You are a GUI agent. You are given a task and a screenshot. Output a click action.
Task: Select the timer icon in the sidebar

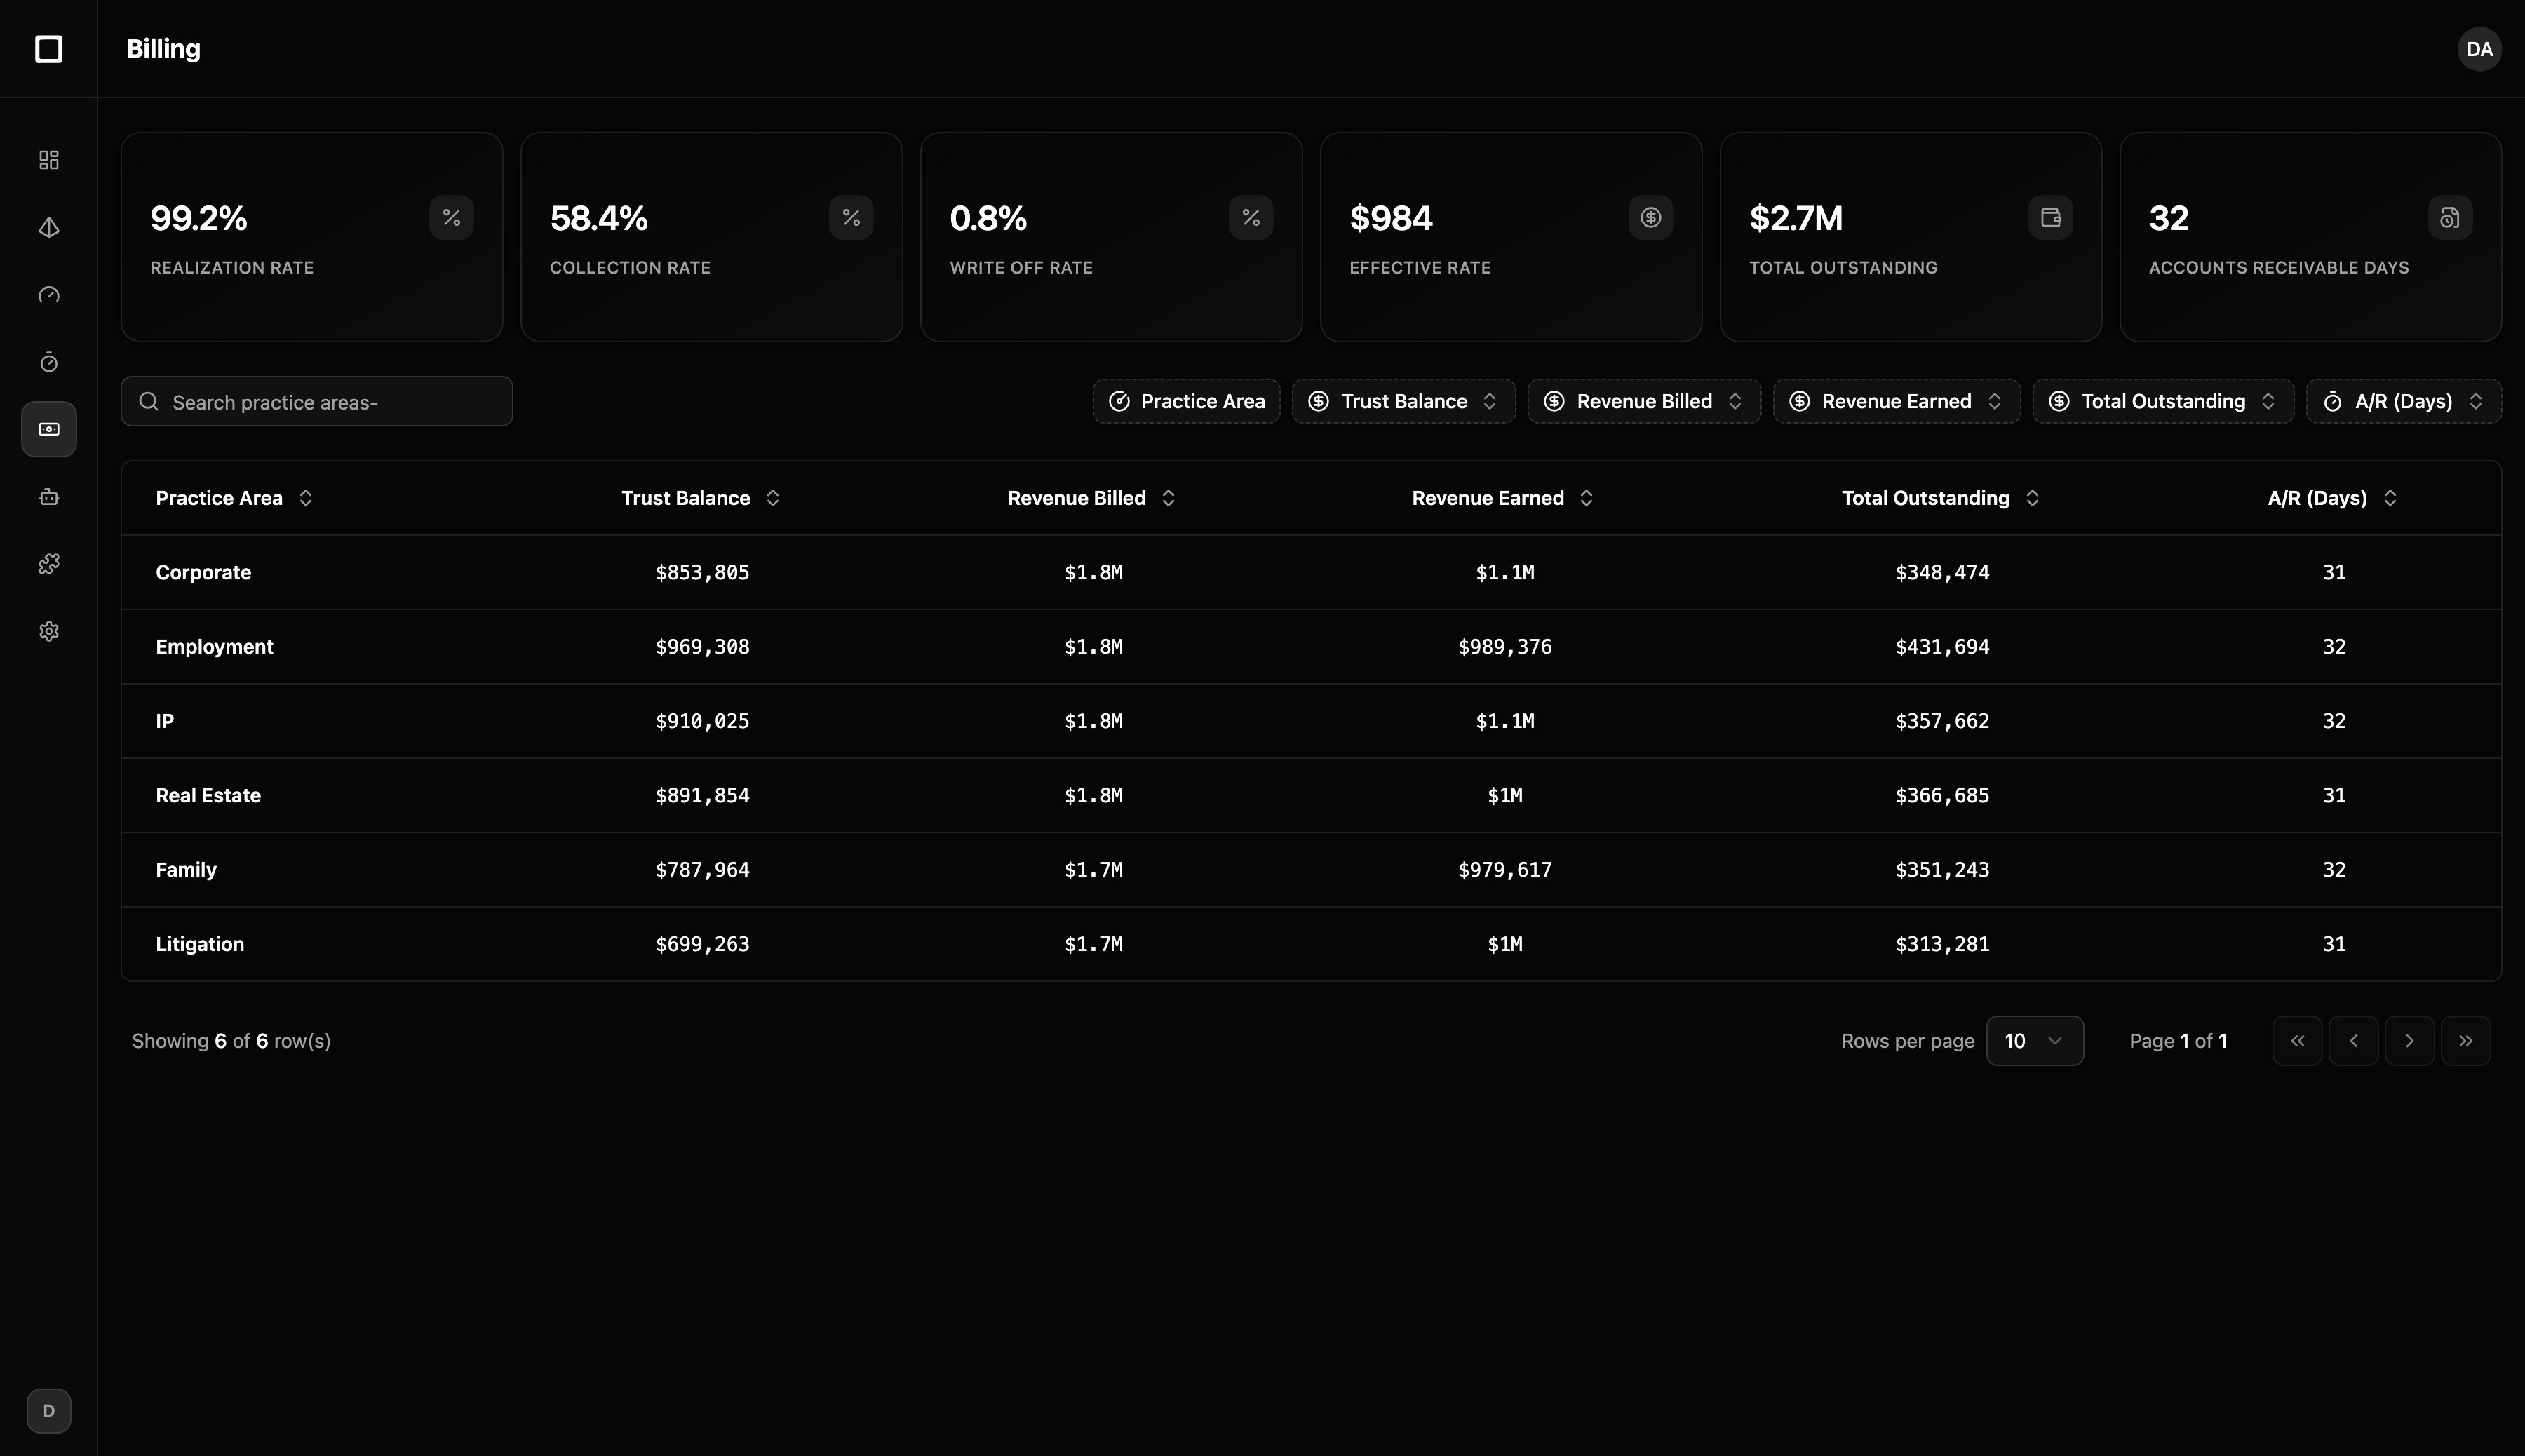(x=48, y=362)
